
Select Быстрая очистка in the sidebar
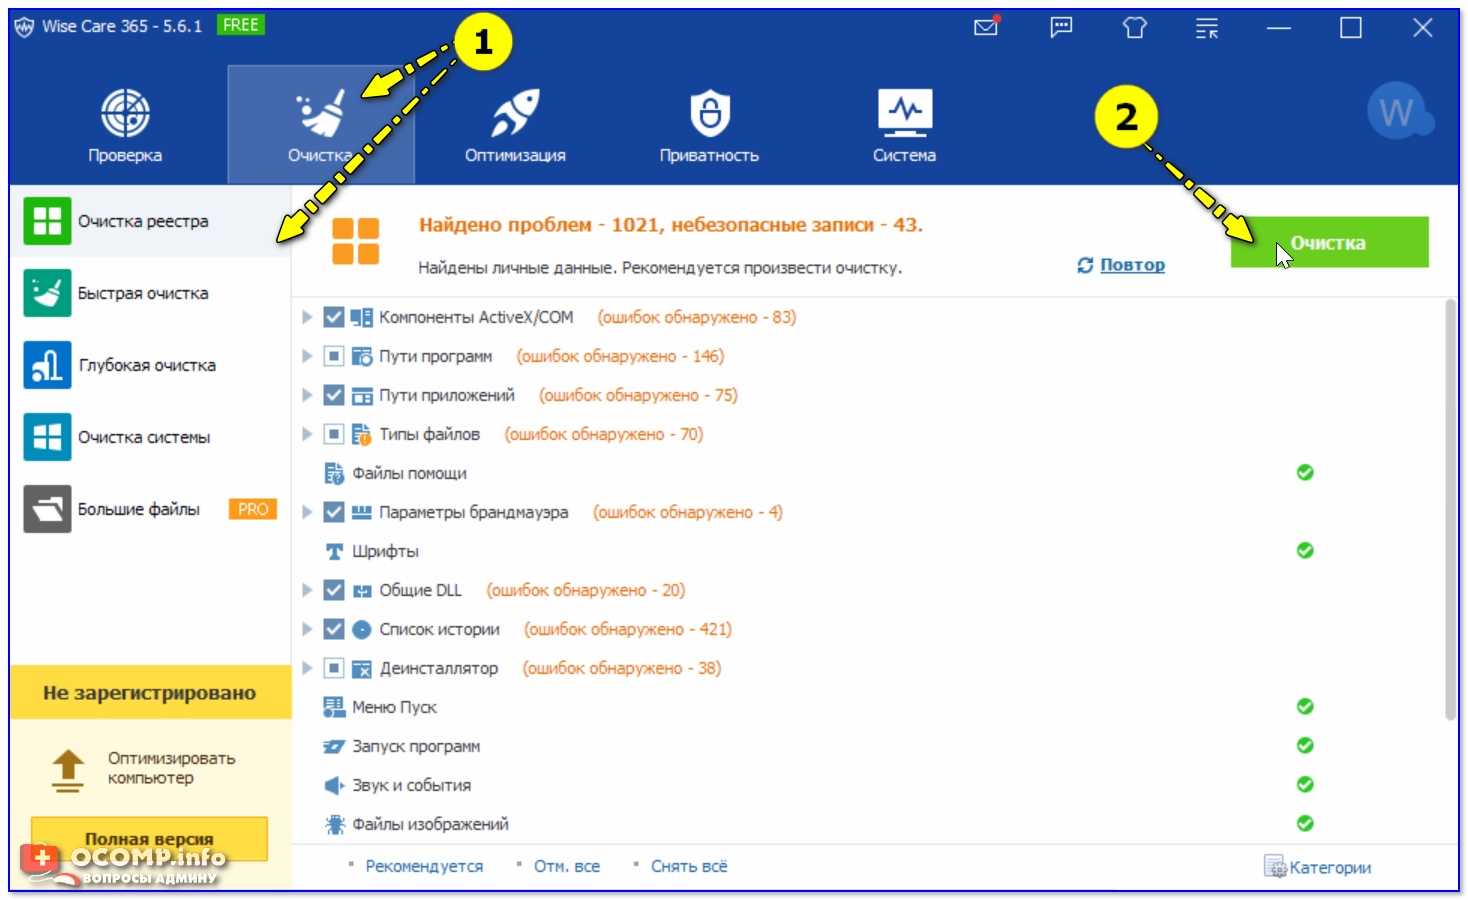(x=150, y=293)
